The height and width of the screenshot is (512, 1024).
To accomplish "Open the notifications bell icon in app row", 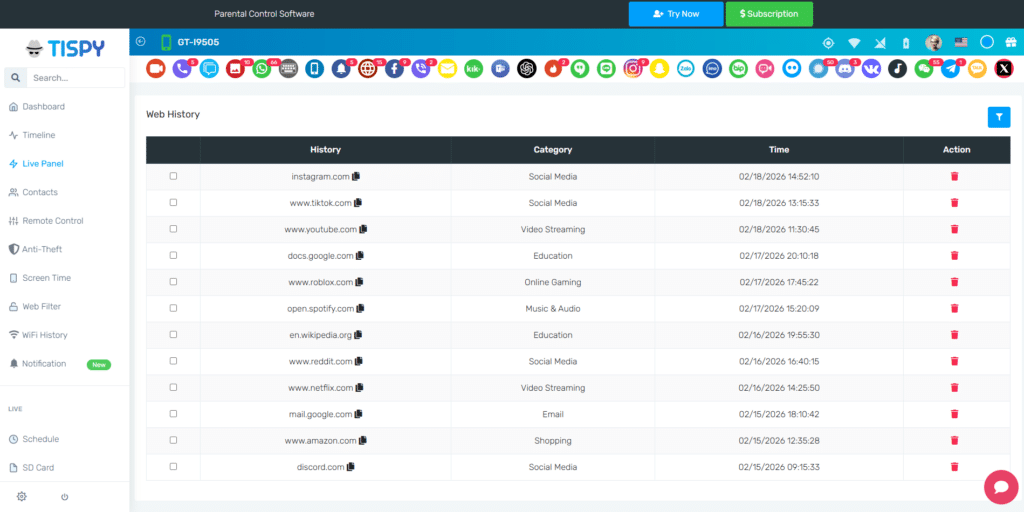I will point(341,68).
